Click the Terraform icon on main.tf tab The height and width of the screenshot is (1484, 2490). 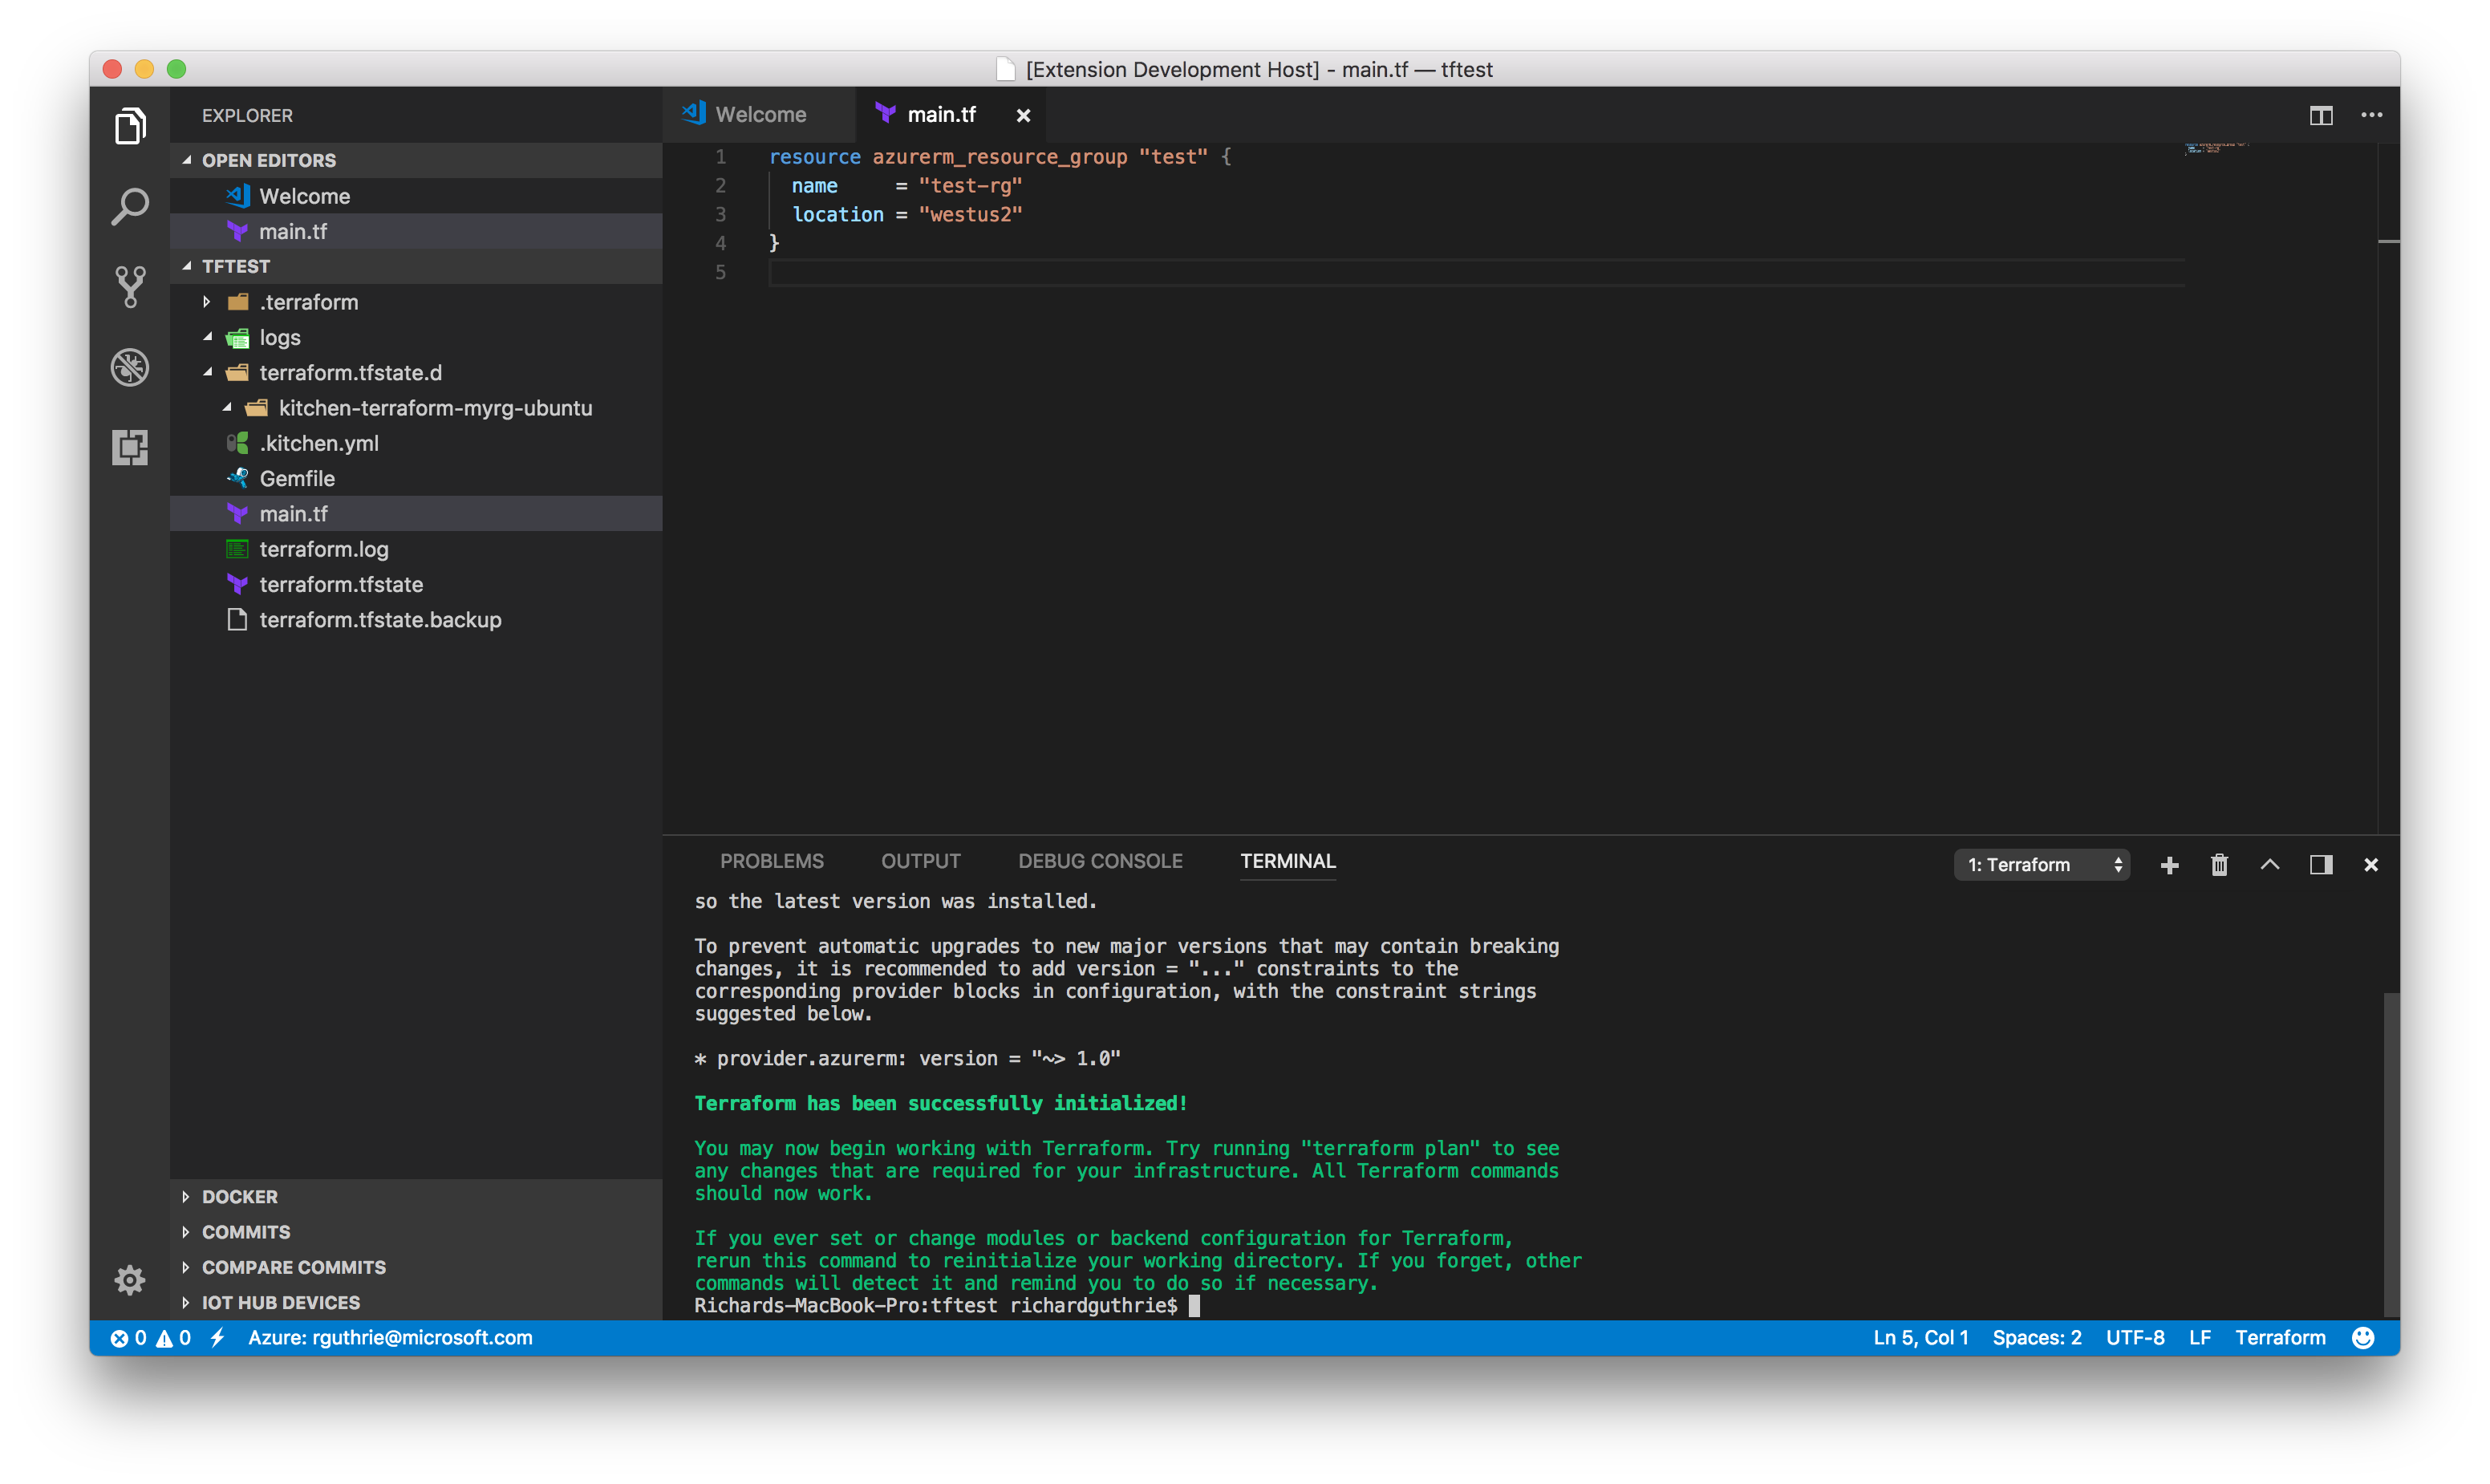[x=885, y=114]
